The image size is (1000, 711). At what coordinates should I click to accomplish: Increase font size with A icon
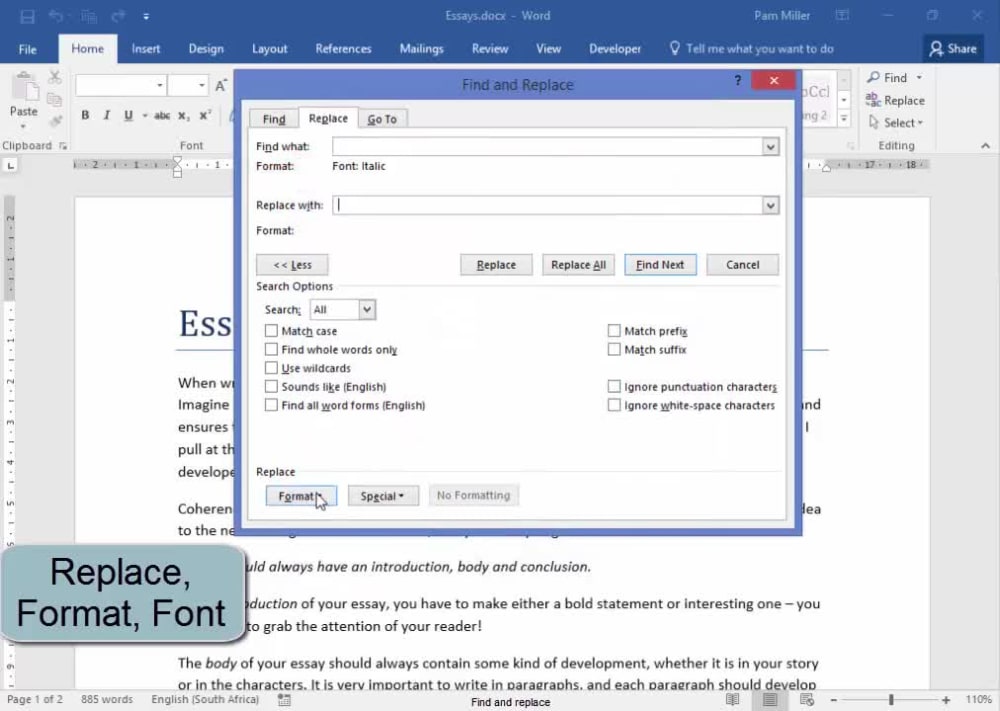(221, 85)
